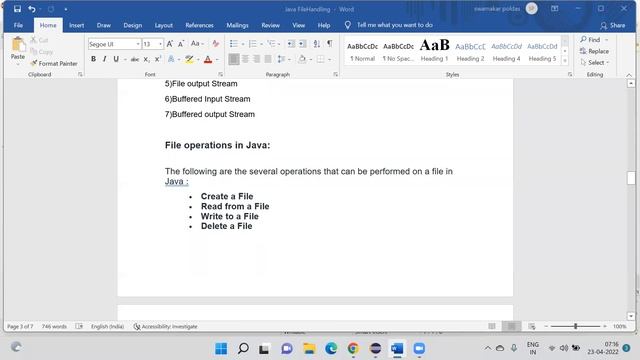Undo the last action
This screenshot has width=640, height=360.
(x=31, y=9)
